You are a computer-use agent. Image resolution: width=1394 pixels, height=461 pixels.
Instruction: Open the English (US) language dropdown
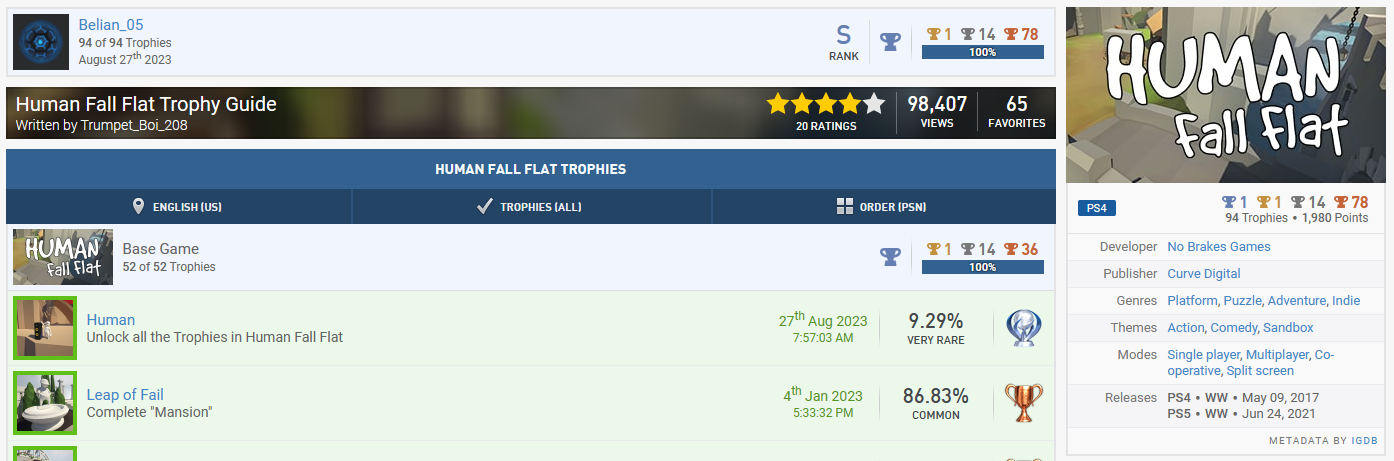[179, 207]
